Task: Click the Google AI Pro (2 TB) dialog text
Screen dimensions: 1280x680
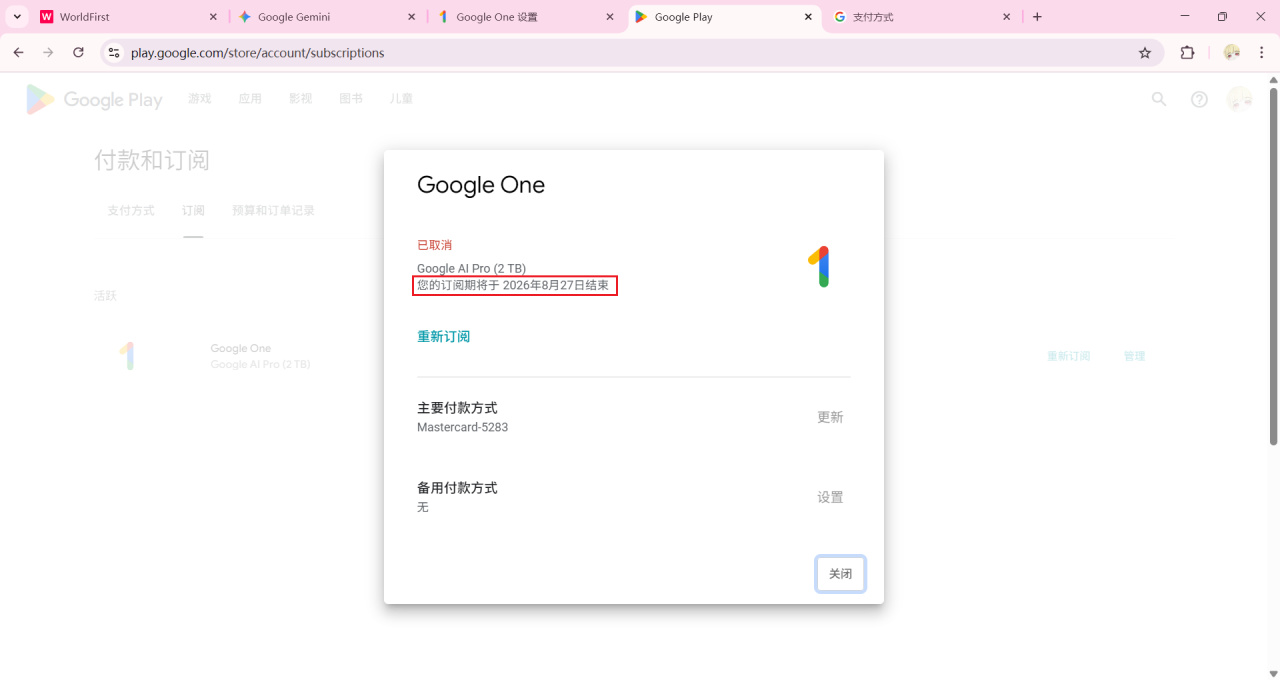Action: [x=471, y=268]
